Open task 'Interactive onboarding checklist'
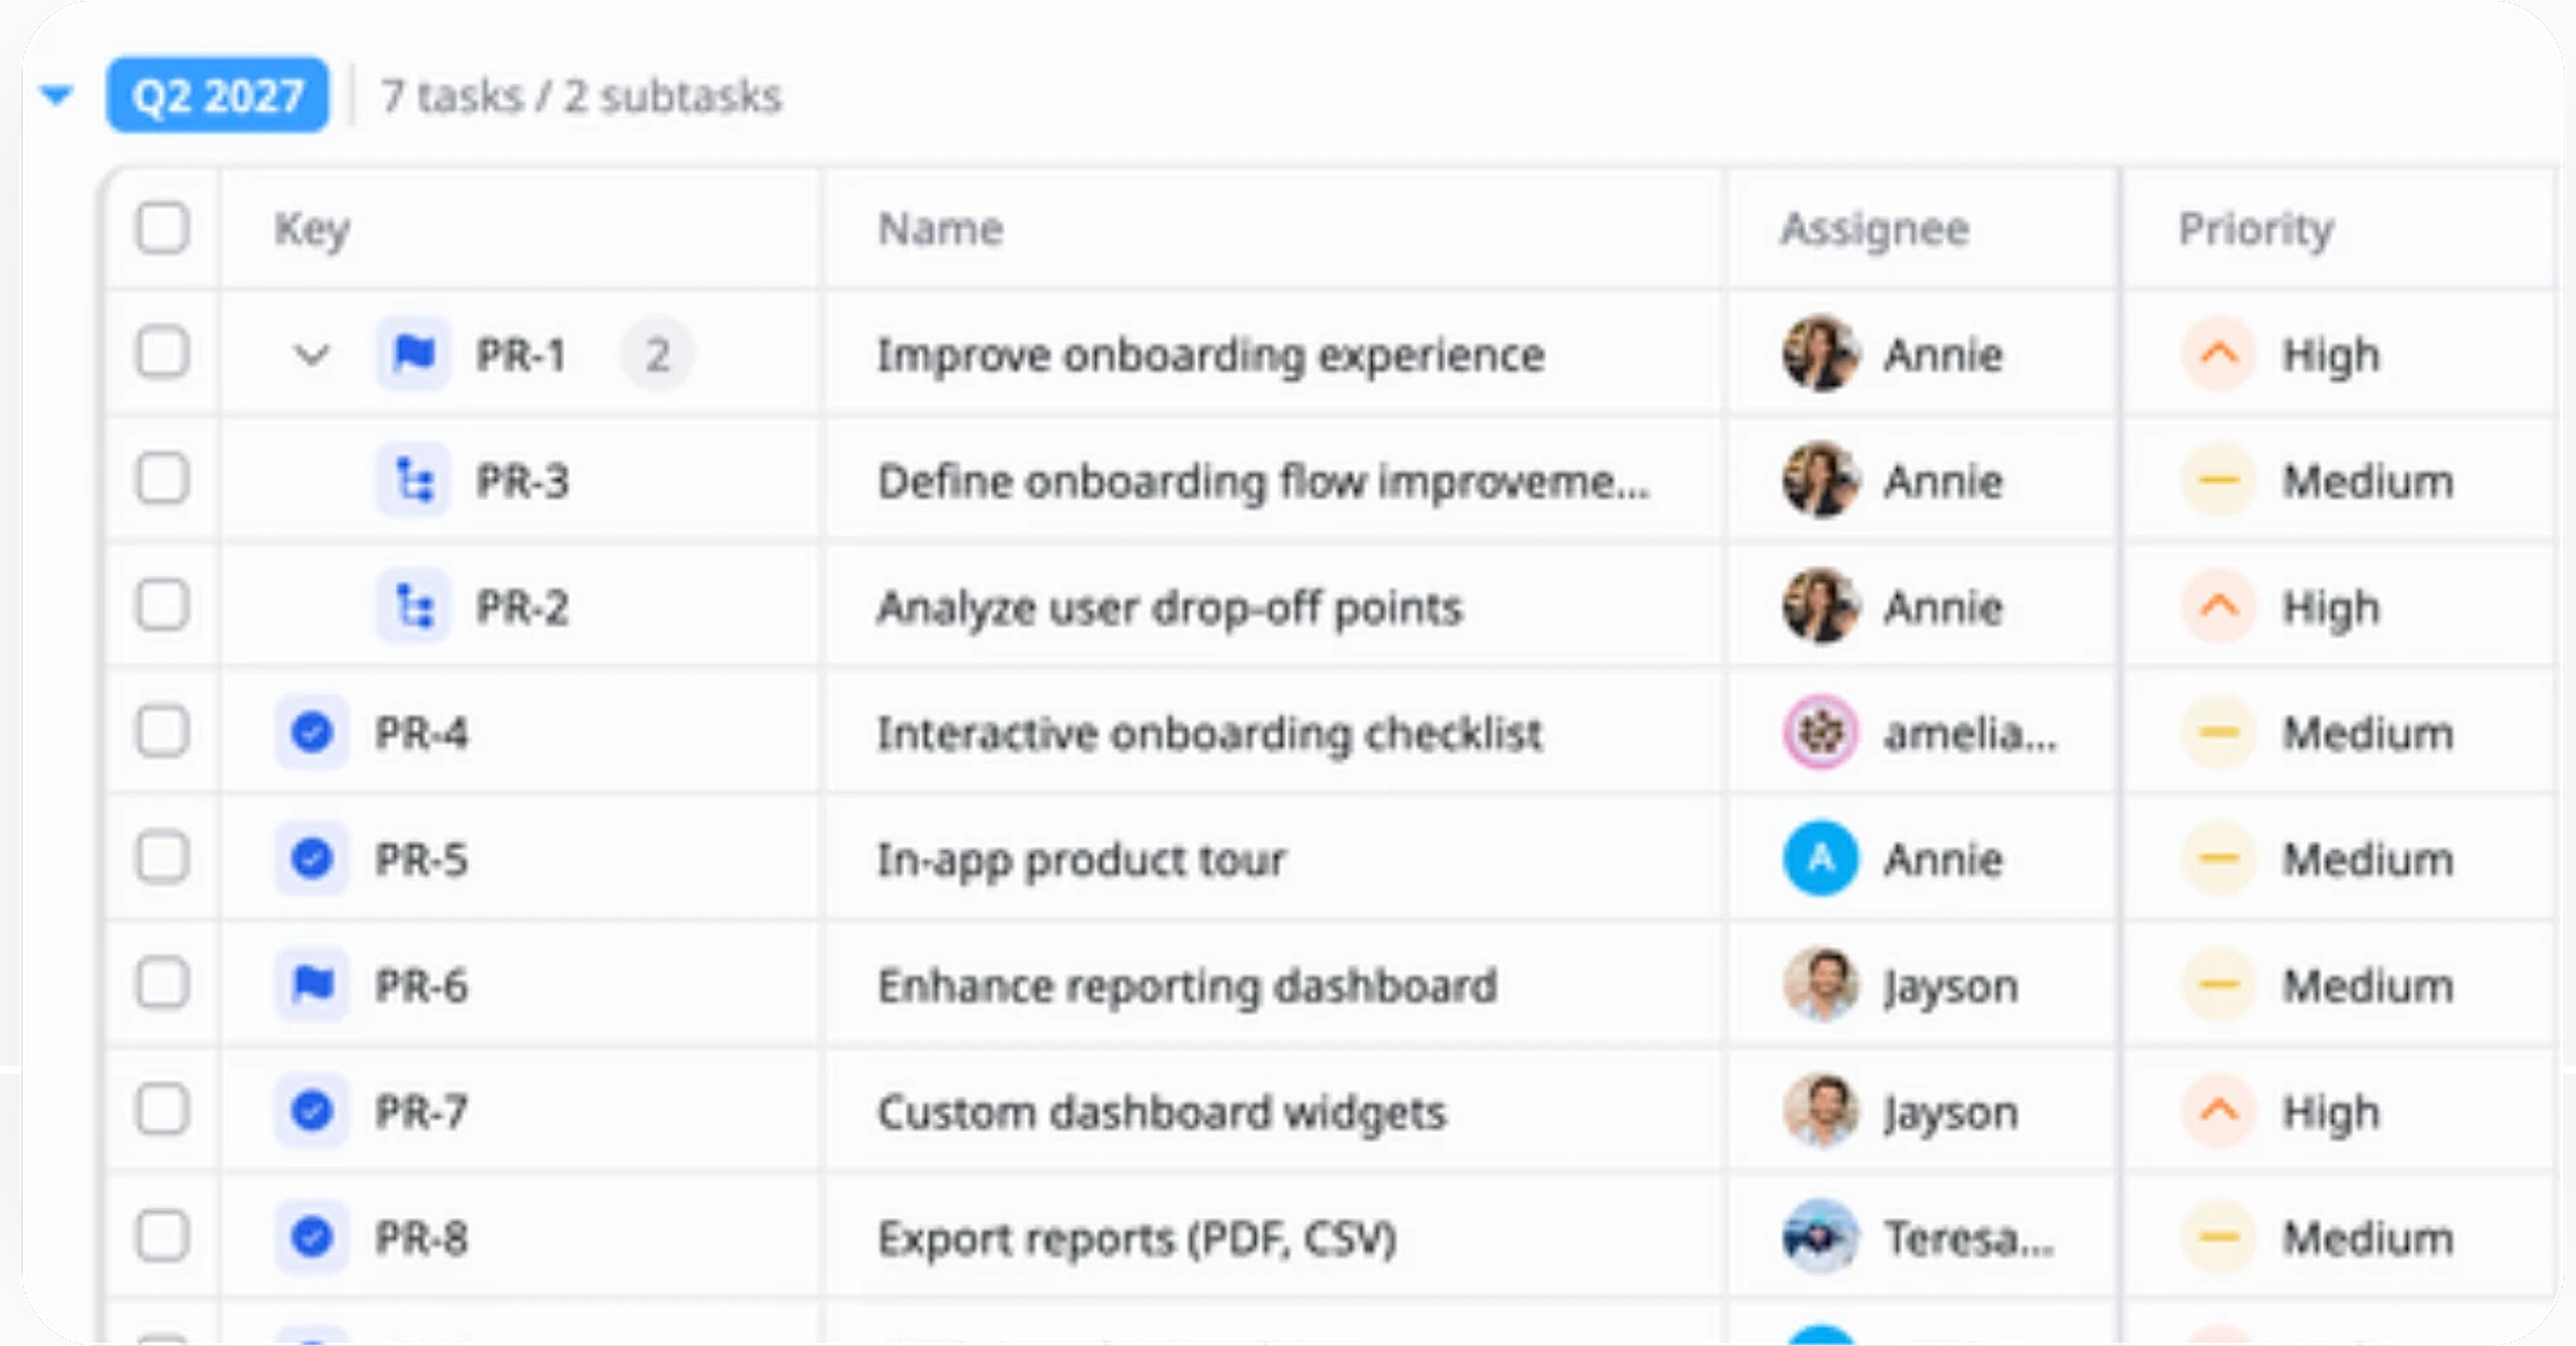The image size is (2576, 1346). pyautogui.click(x=1210, y=733)
